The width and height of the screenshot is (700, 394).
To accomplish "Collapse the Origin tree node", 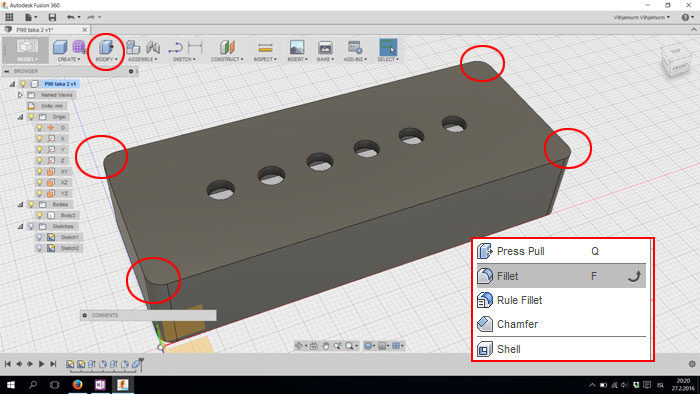I will (x=21, y=117).
